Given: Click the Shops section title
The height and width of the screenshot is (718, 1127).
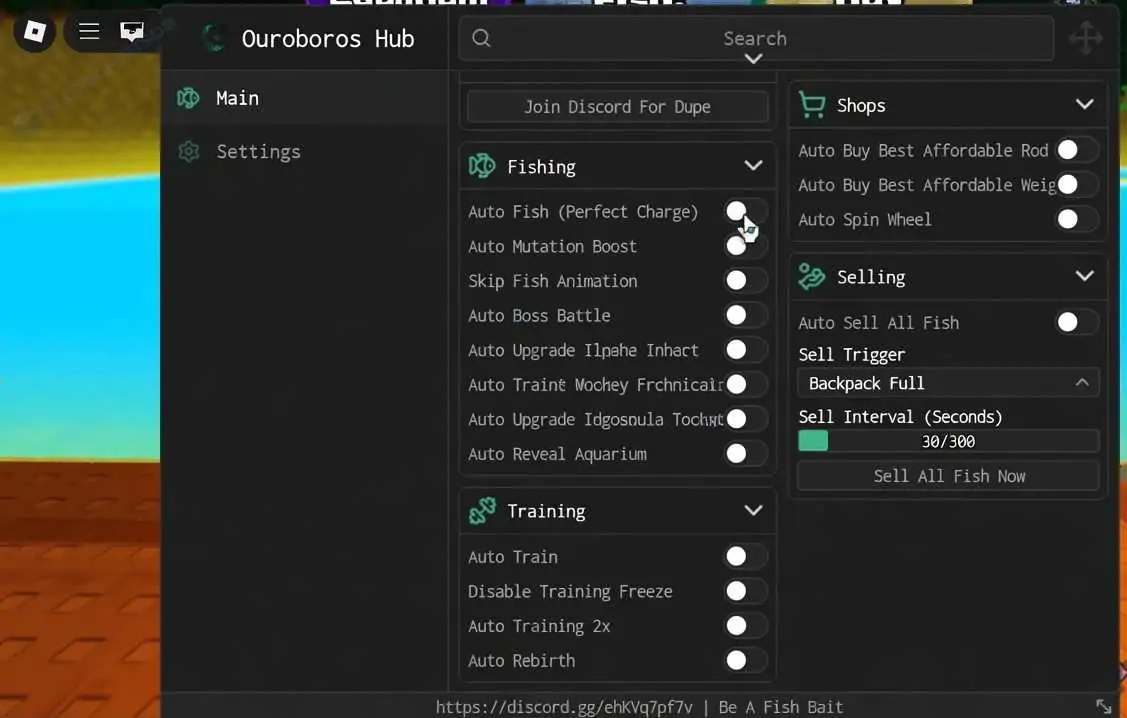Looking at the screenshot, I should tap(861, 106).
